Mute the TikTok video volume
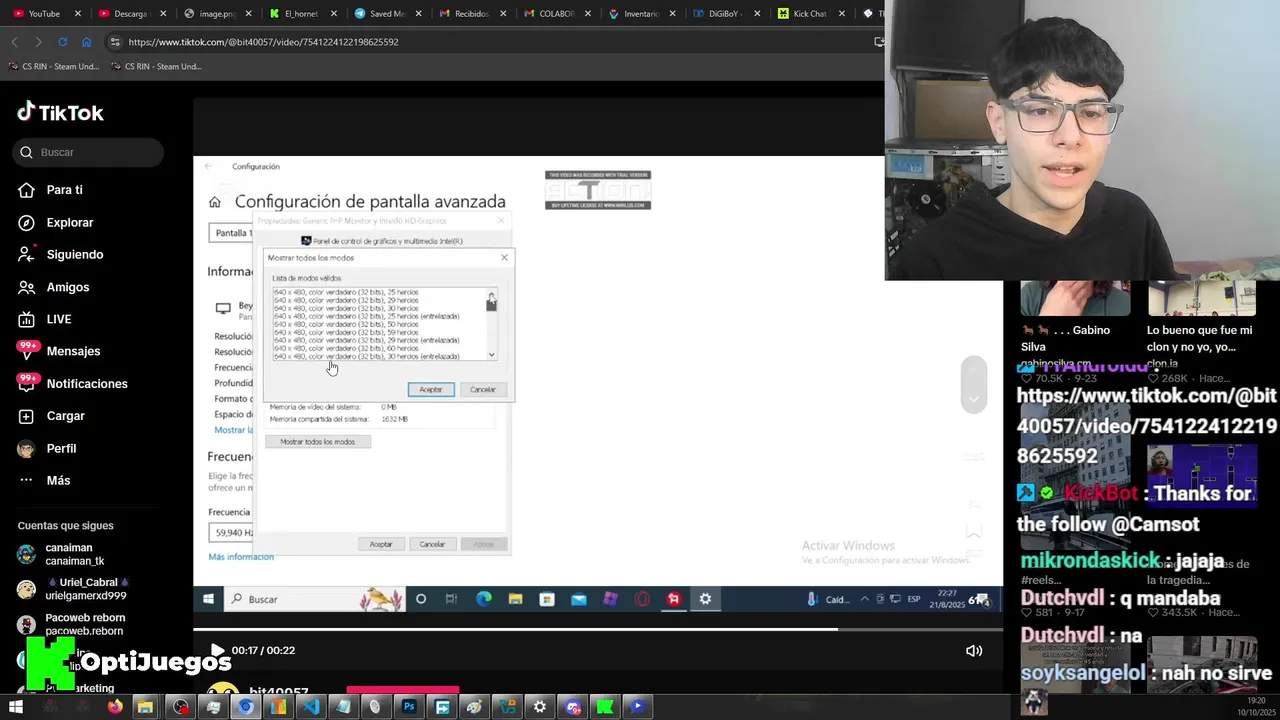Image resolution: width=1280 pixels, height=720 pixels. [x=974, y=650]
